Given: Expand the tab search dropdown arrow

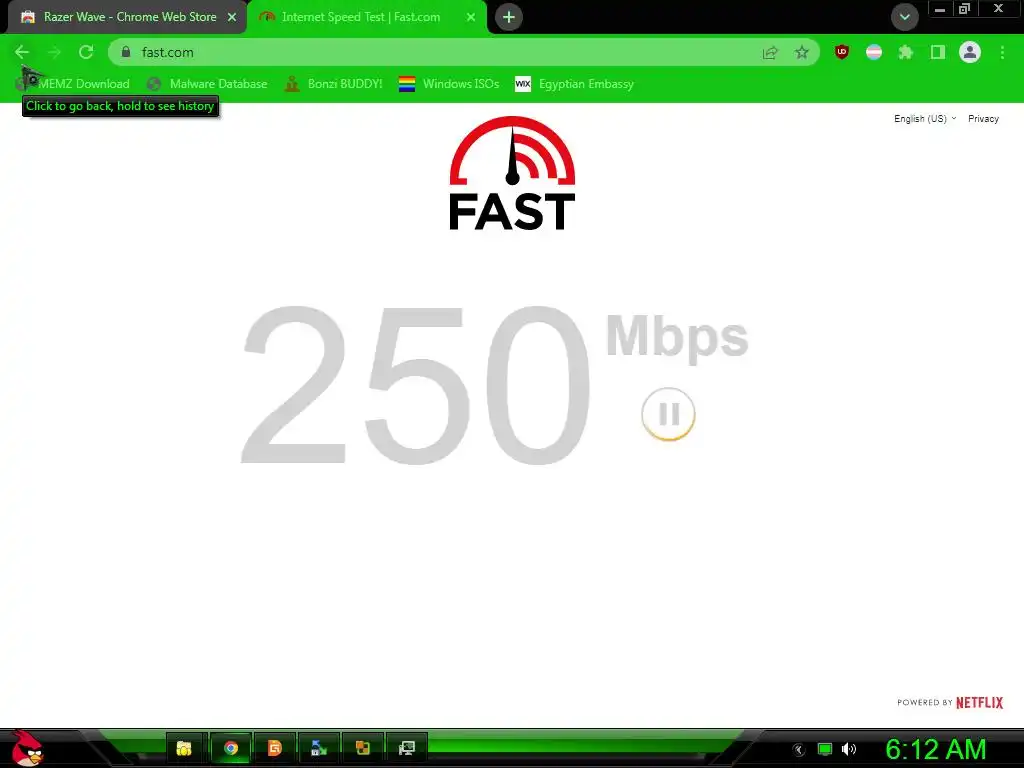Looking at the screenshot, I should (x=904, y=17).
